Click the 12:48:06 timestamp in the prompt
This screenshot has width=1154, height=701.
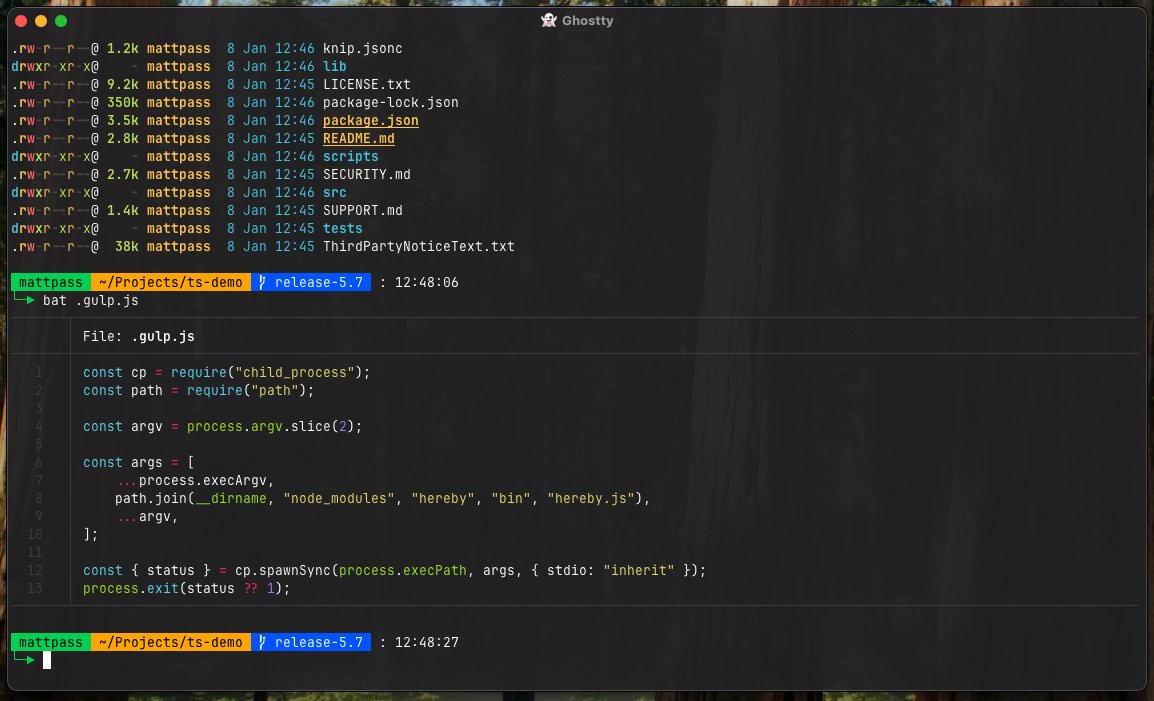point(425,282)
